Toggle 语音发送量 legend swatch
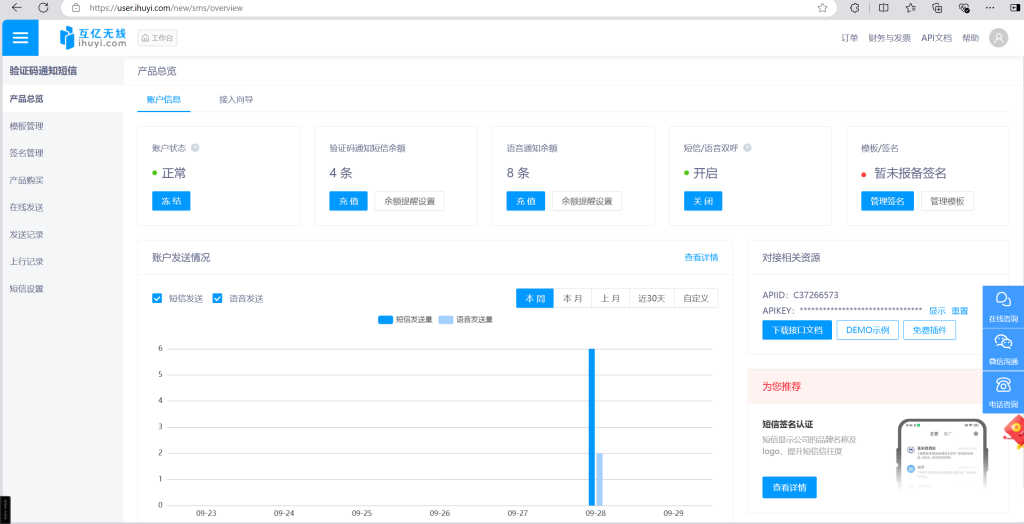Viewport: 1024px width, 524px height. 445,319
